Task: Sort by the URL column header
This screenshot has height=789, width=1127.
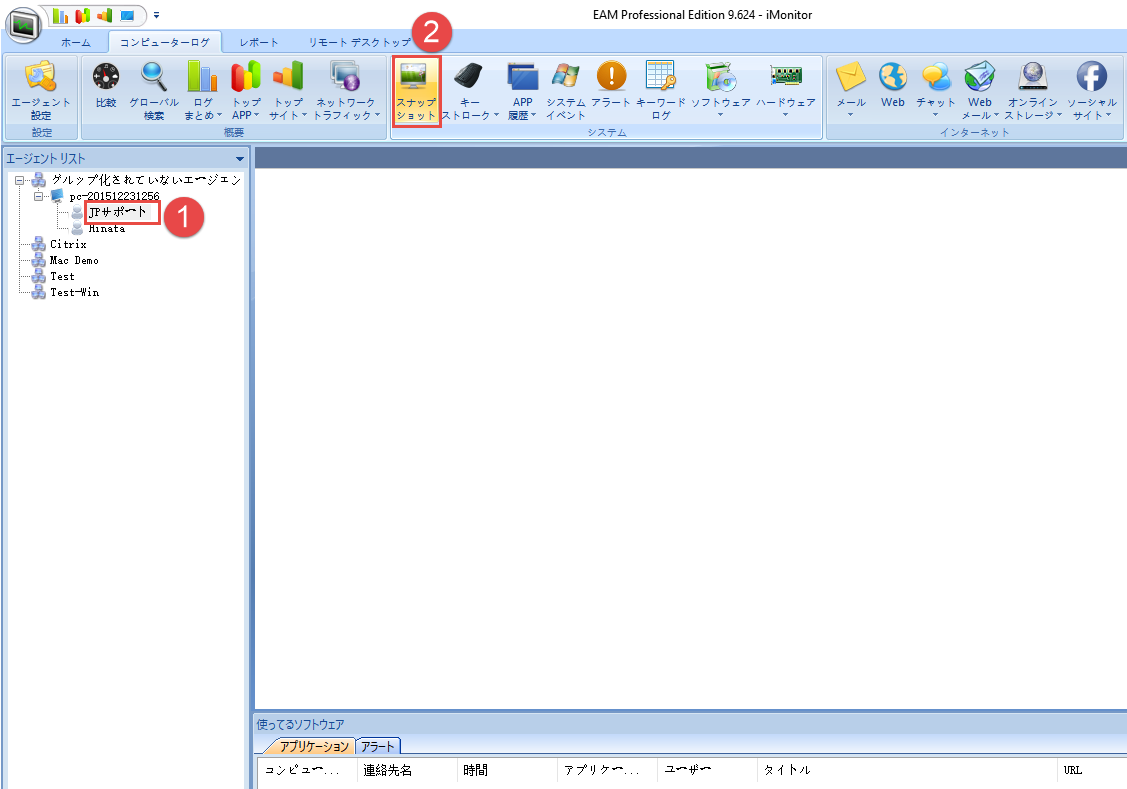Action: [x=1092, y=770]
